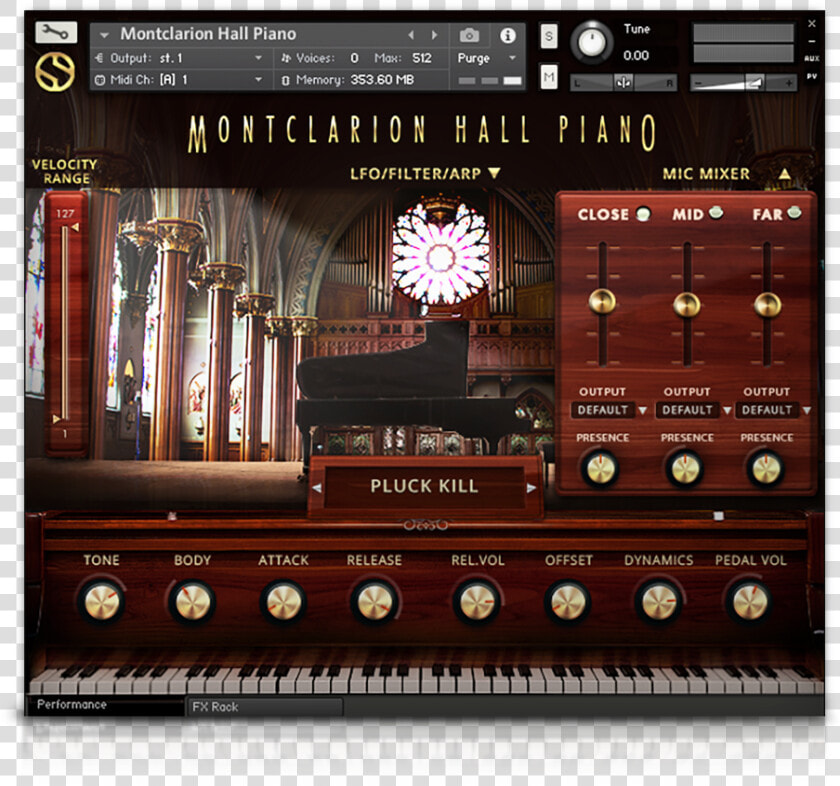Toggle the AUX sends button
Screen dimensions: 840x786
point(812,58)
